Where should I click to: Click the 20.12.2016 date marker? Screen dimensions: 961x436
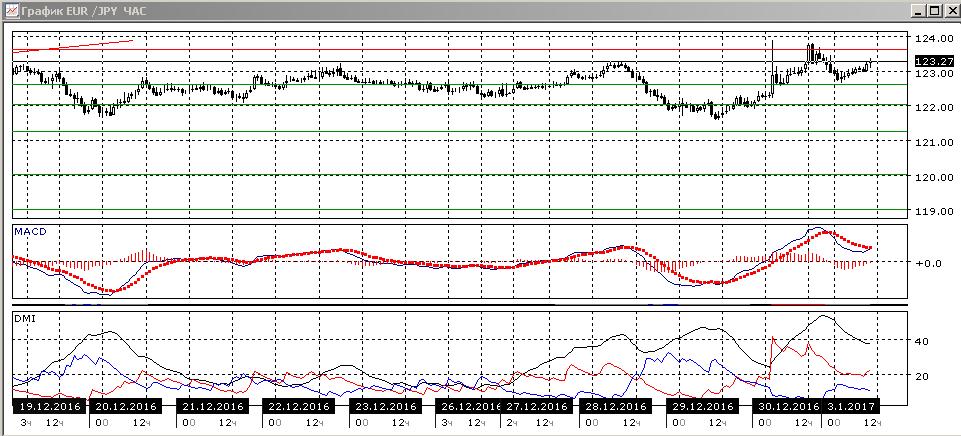[126, 406]
